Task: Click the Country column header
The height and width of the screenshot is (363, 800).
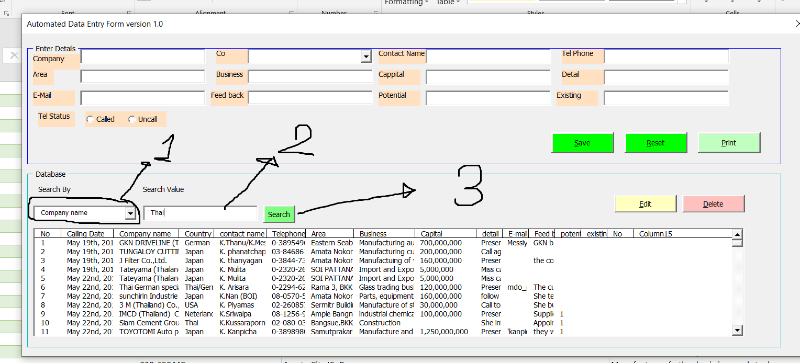Action: 197,234
